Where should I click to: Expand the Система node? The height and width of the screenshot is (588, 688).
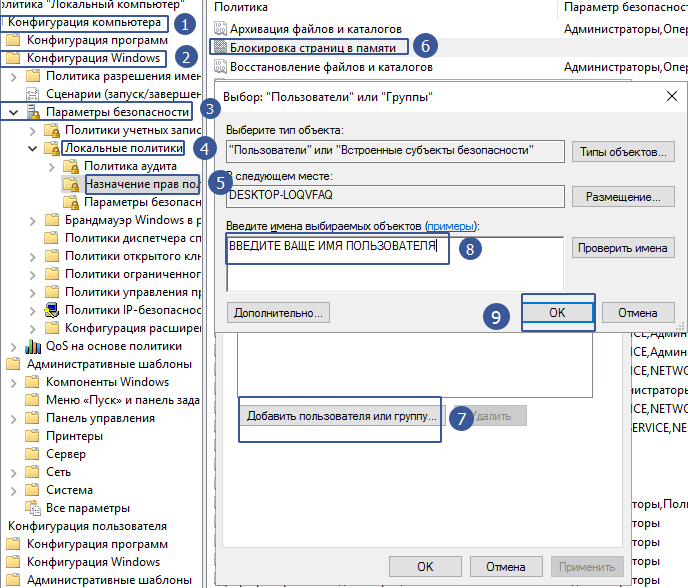(14, 491)
